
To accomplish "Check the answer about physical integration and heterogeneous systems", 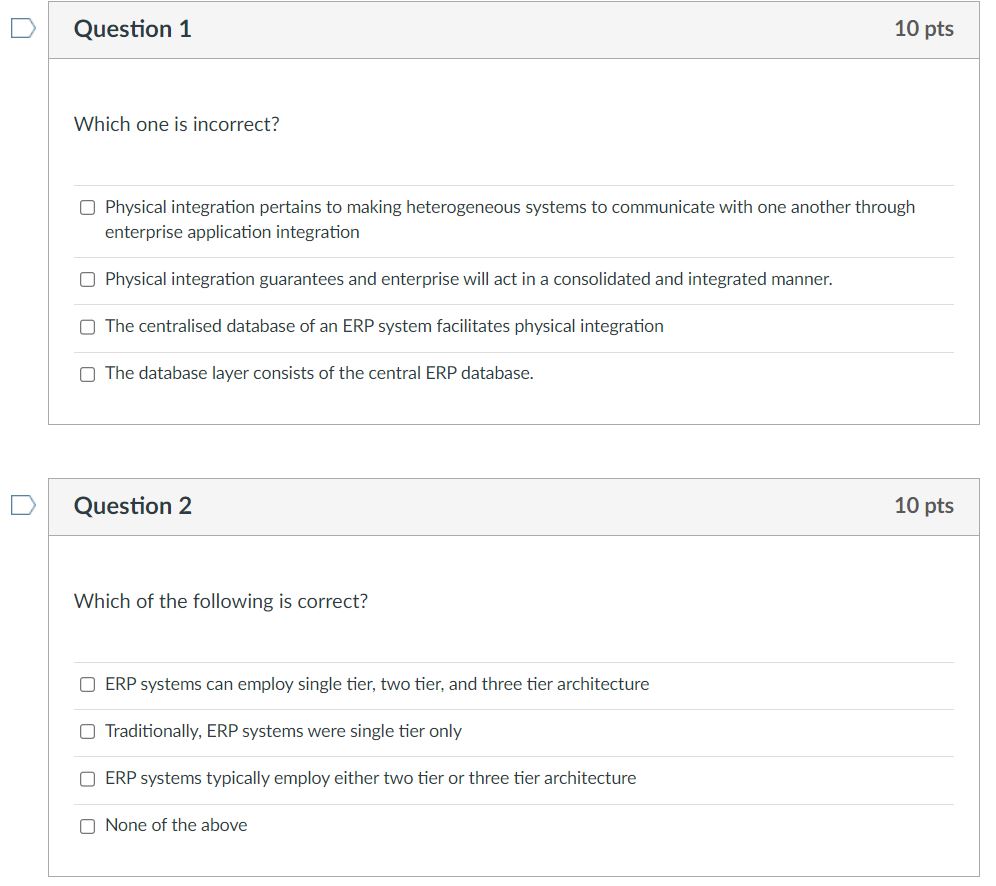I will click(87, 207).
